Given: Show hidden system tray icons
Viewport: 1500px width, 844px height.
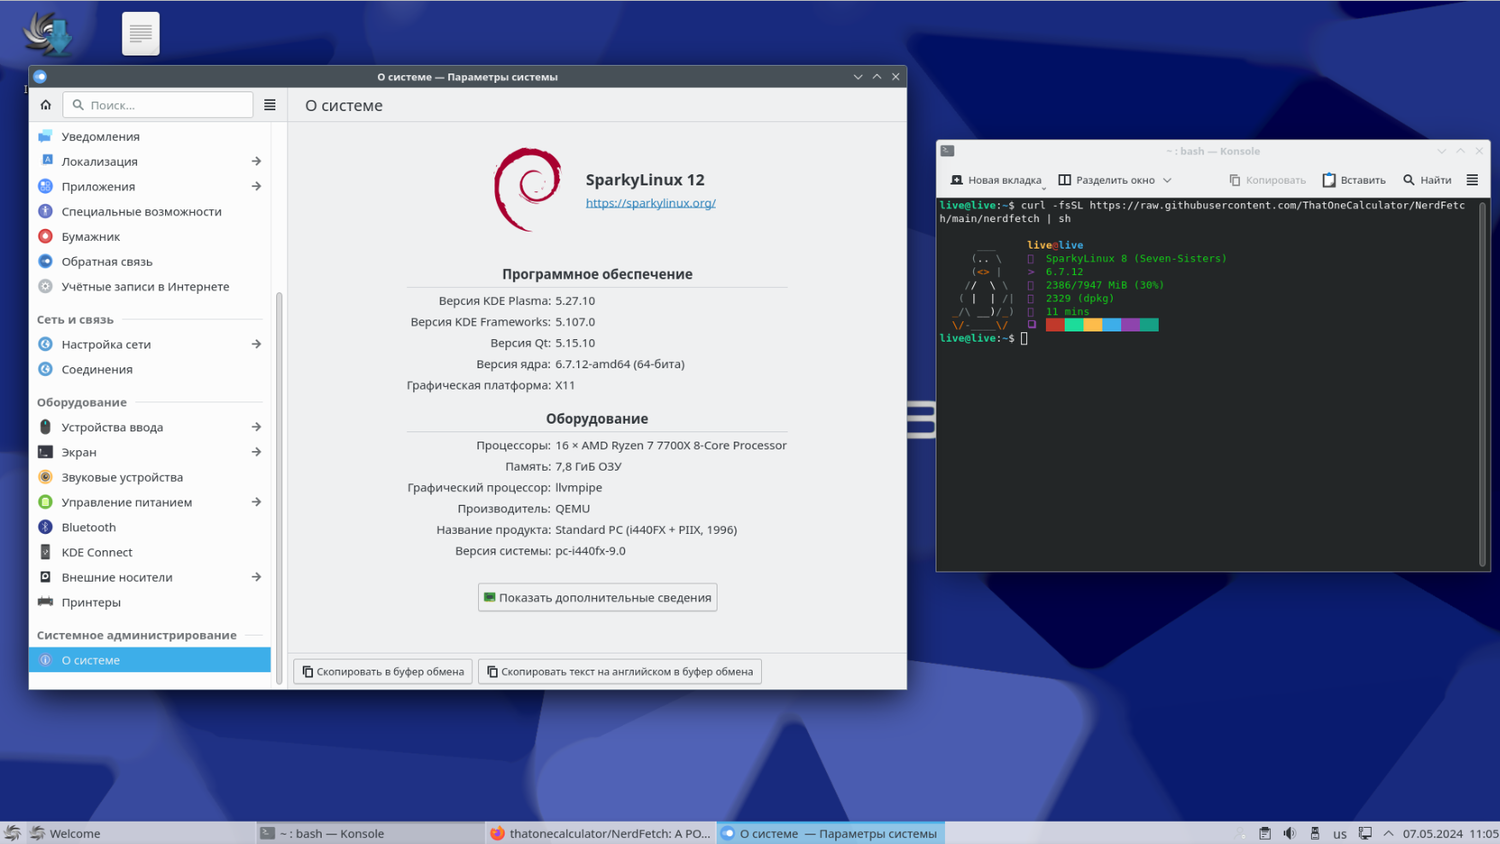Looking at the screenshot, I should pos(1388,833).
